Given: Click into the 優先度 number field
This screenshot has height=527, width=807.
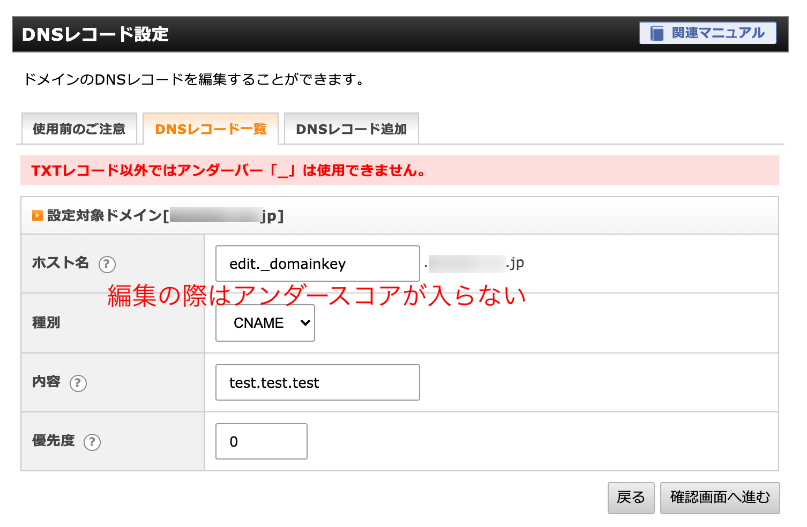Looking at the screenshot, I should pos(261,441).
